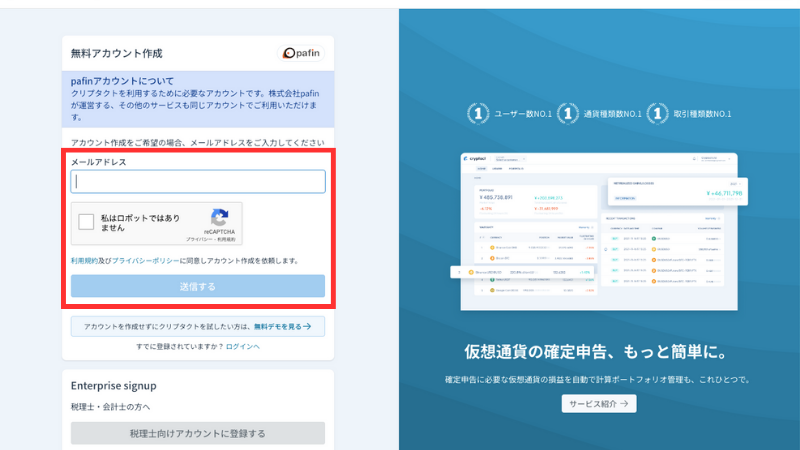Screen dimensions: 800x450
Task: Click the currency types No.1 laurel badge
Action: (568, 113)
